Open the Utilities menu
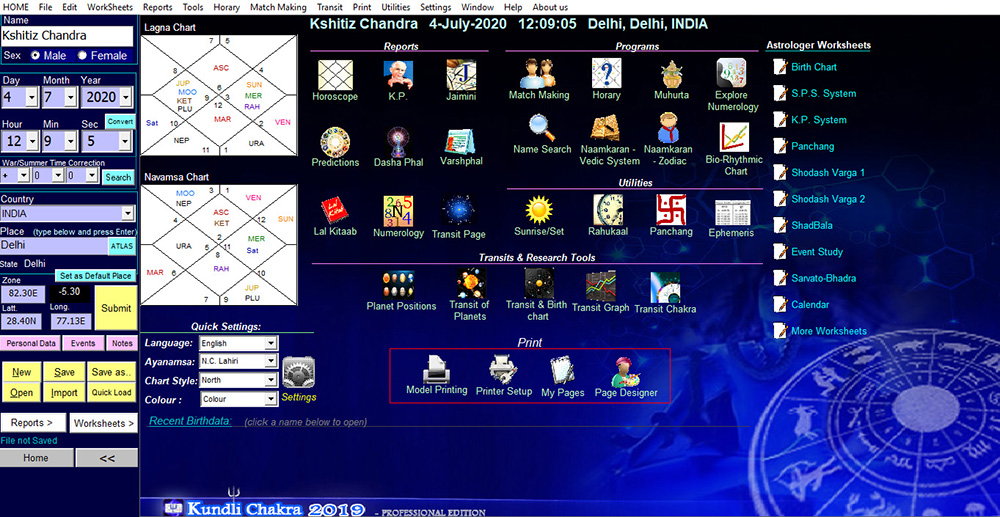The image size is (1000, 517). click(396, 7)
